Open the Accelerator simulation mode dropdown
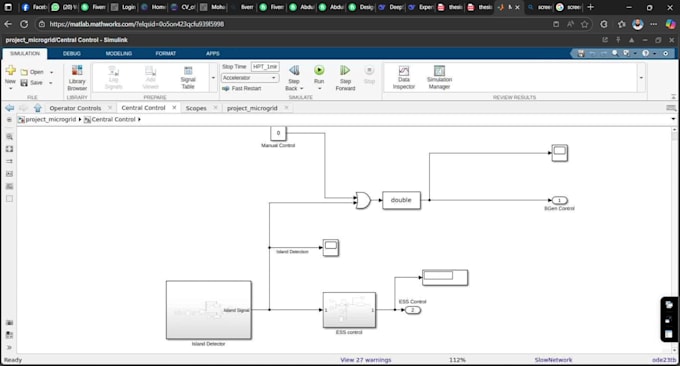This screenshot has width=680, height=366. click(250, 78)
